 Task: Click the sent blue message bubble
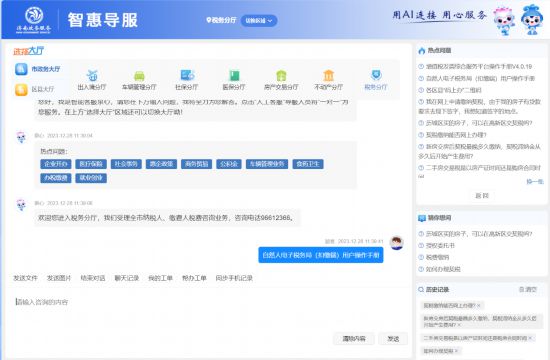321,255
